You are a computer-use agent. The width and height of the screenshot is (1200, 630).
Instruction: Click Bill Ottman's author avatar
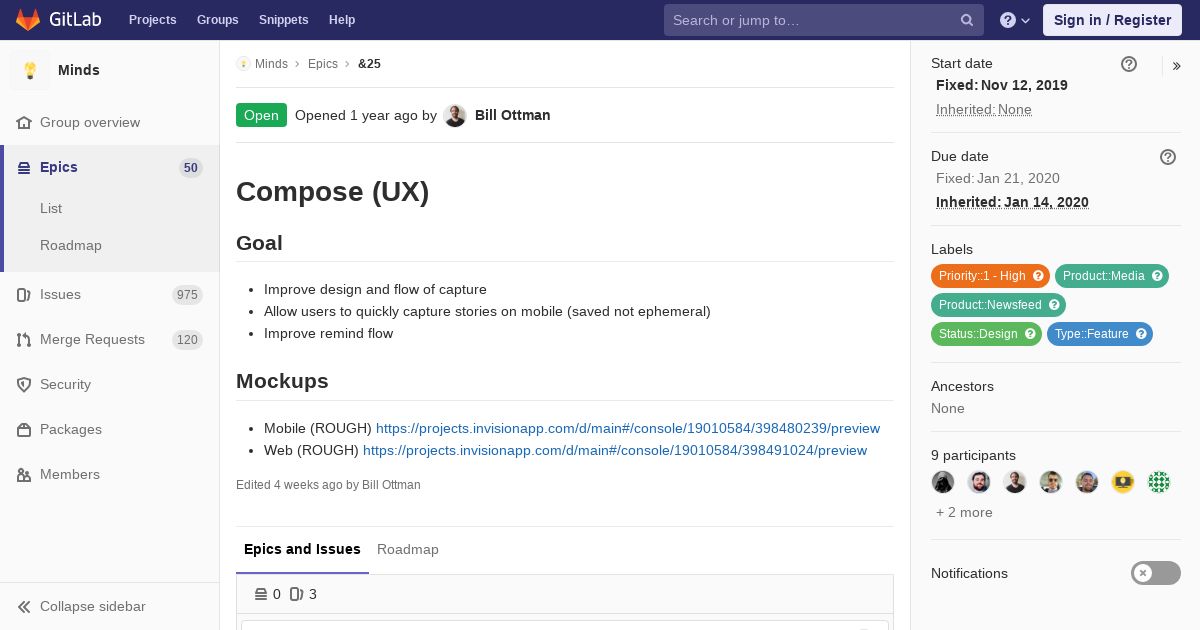tap(455, 116)
